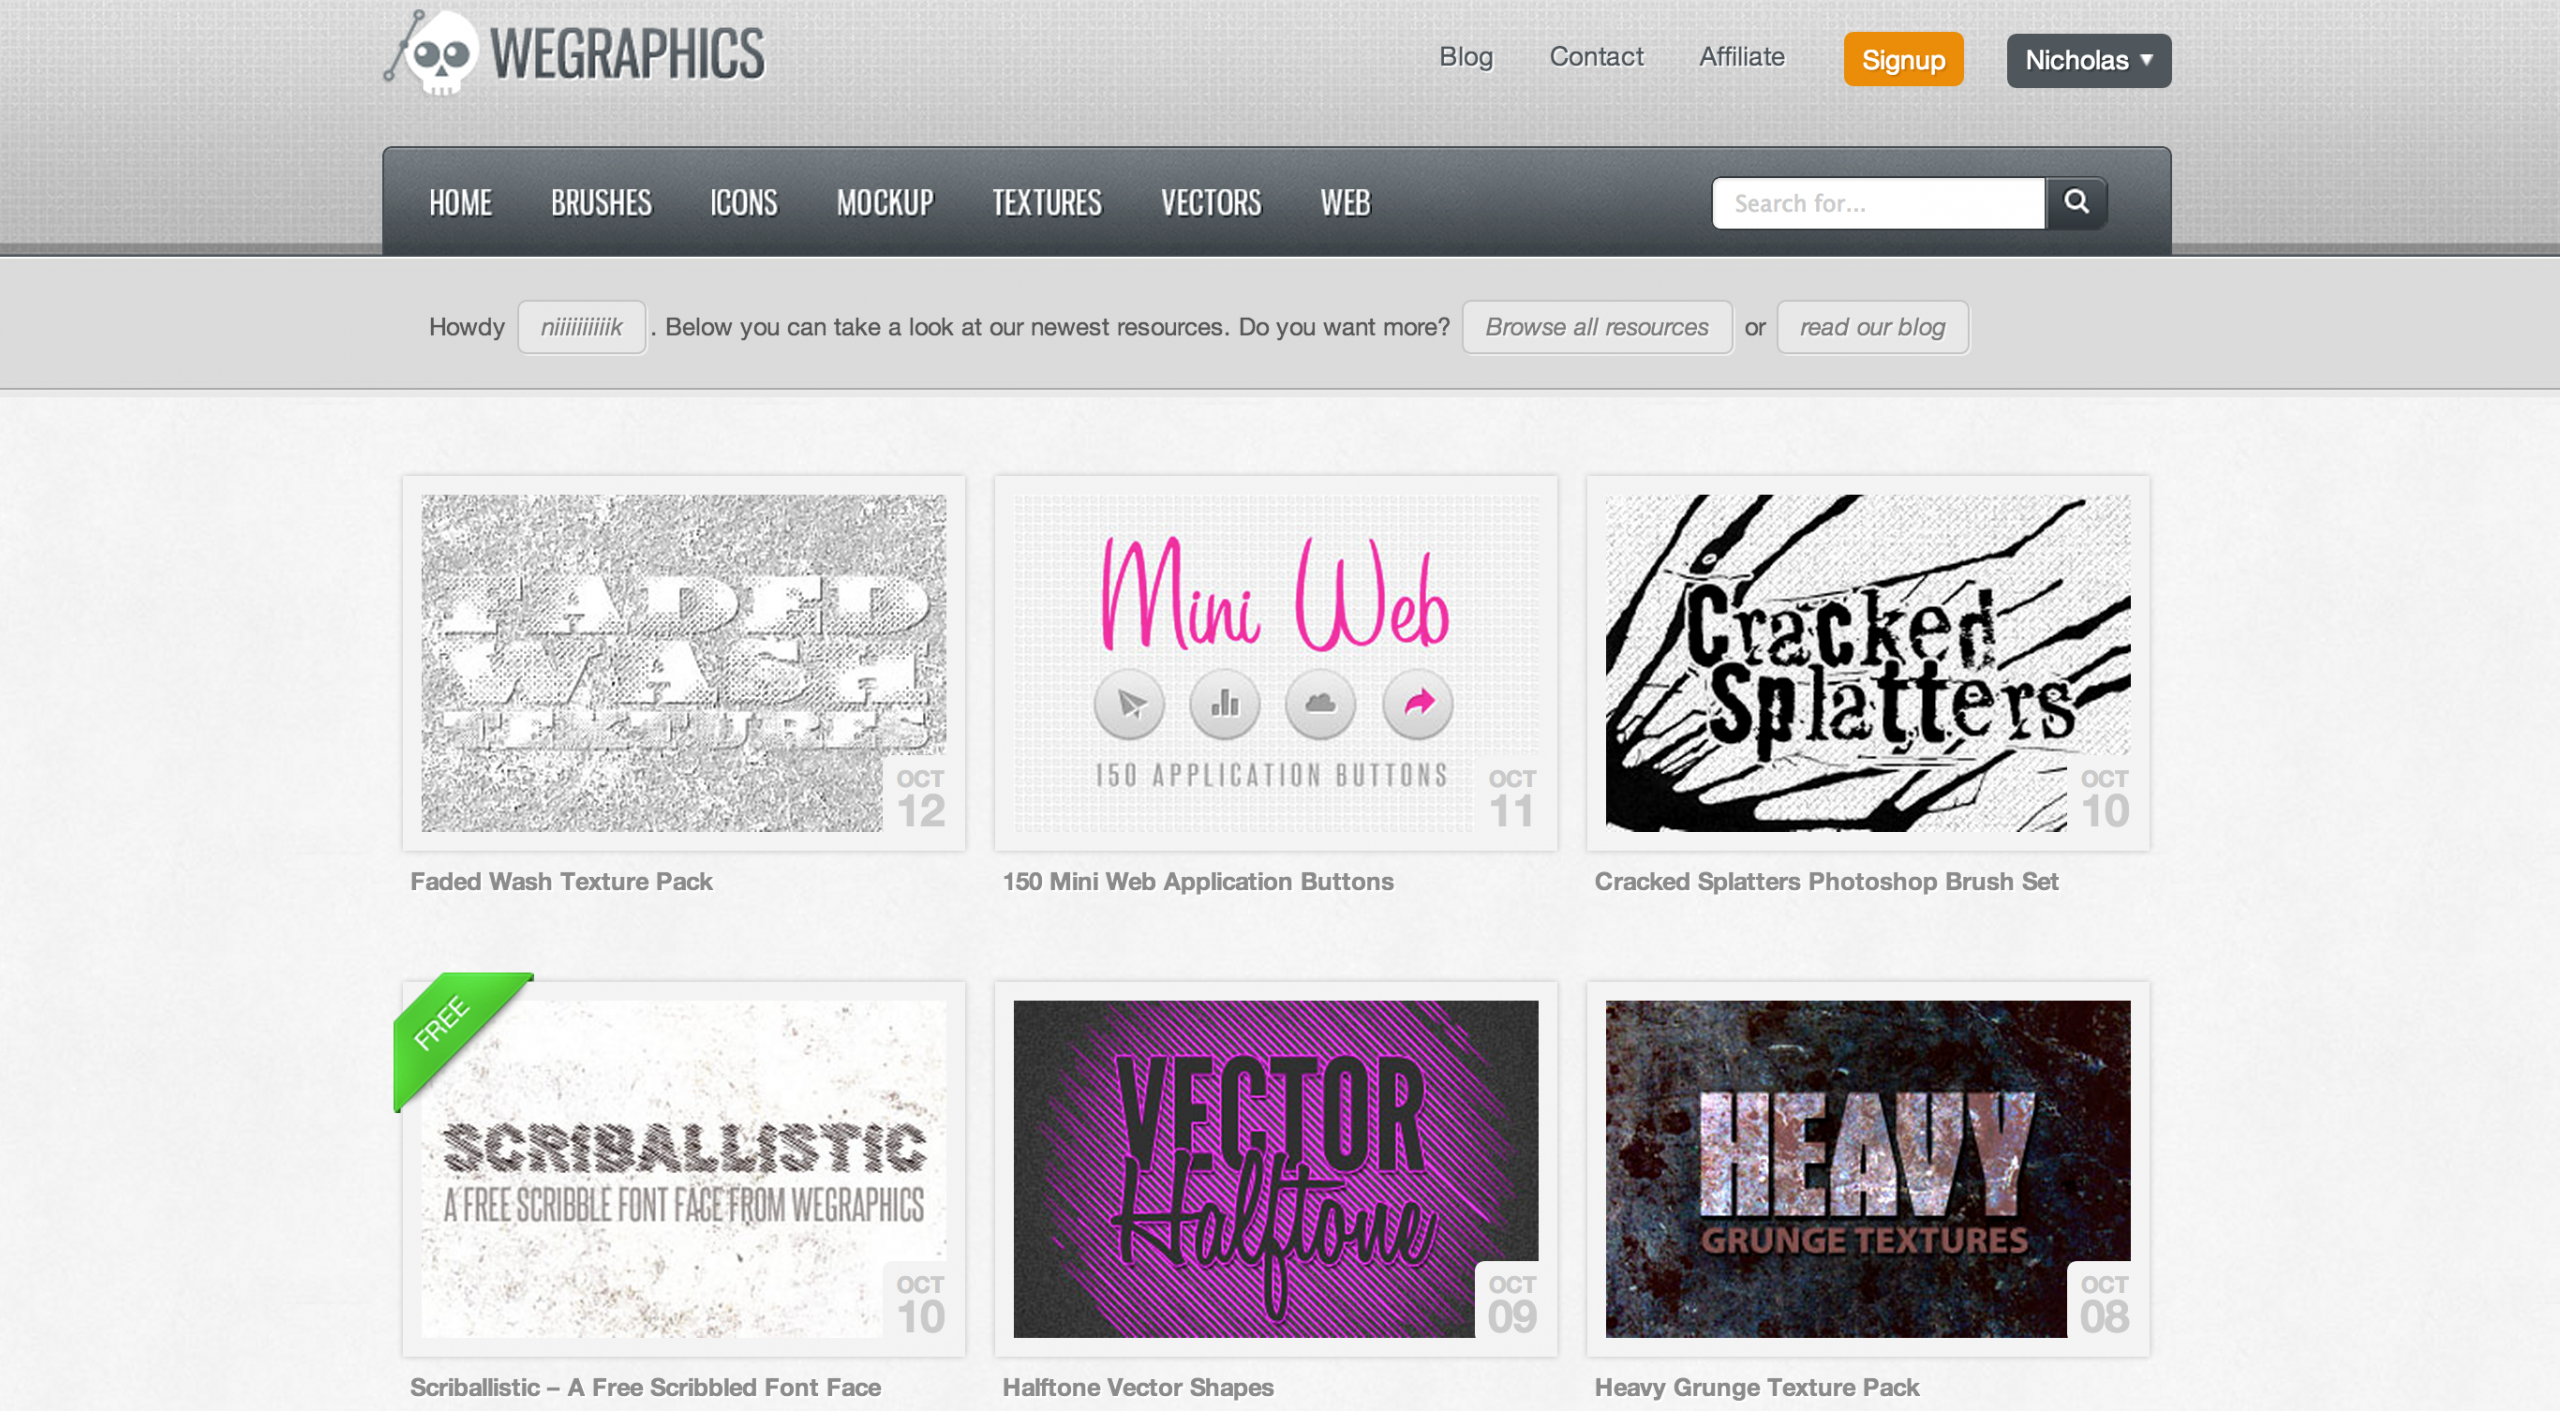Click Browse all resources button
2560x1411 pixels.
point(1596,327)
